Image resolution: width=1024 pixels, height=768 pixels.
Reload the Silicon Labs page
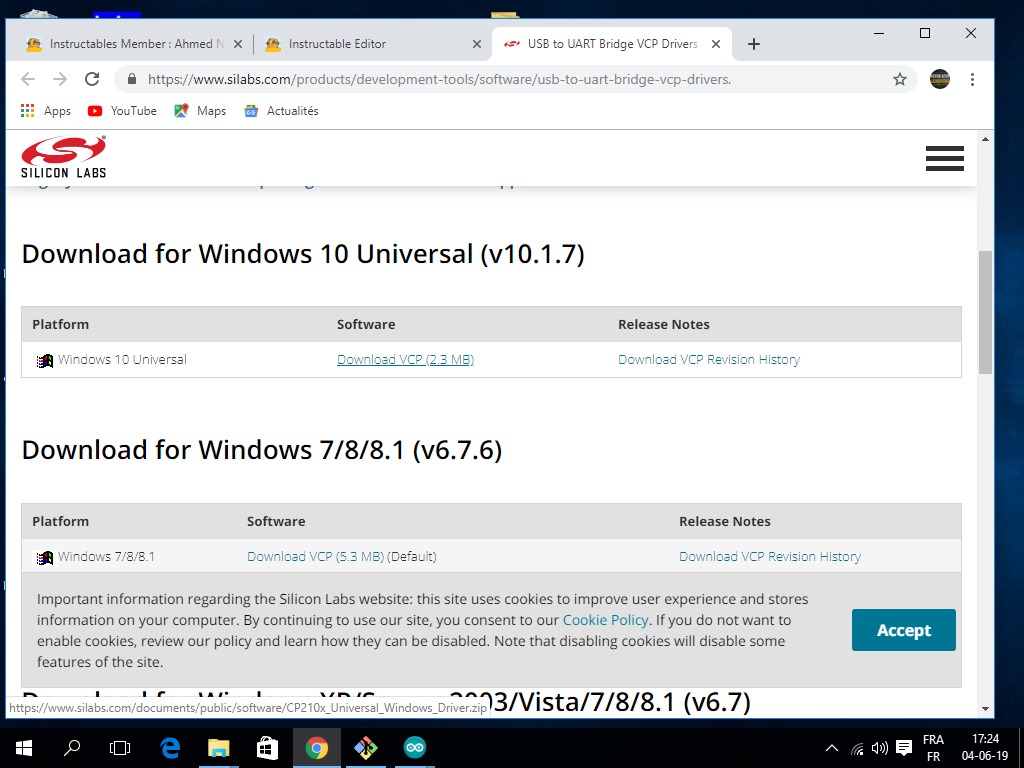92,79
